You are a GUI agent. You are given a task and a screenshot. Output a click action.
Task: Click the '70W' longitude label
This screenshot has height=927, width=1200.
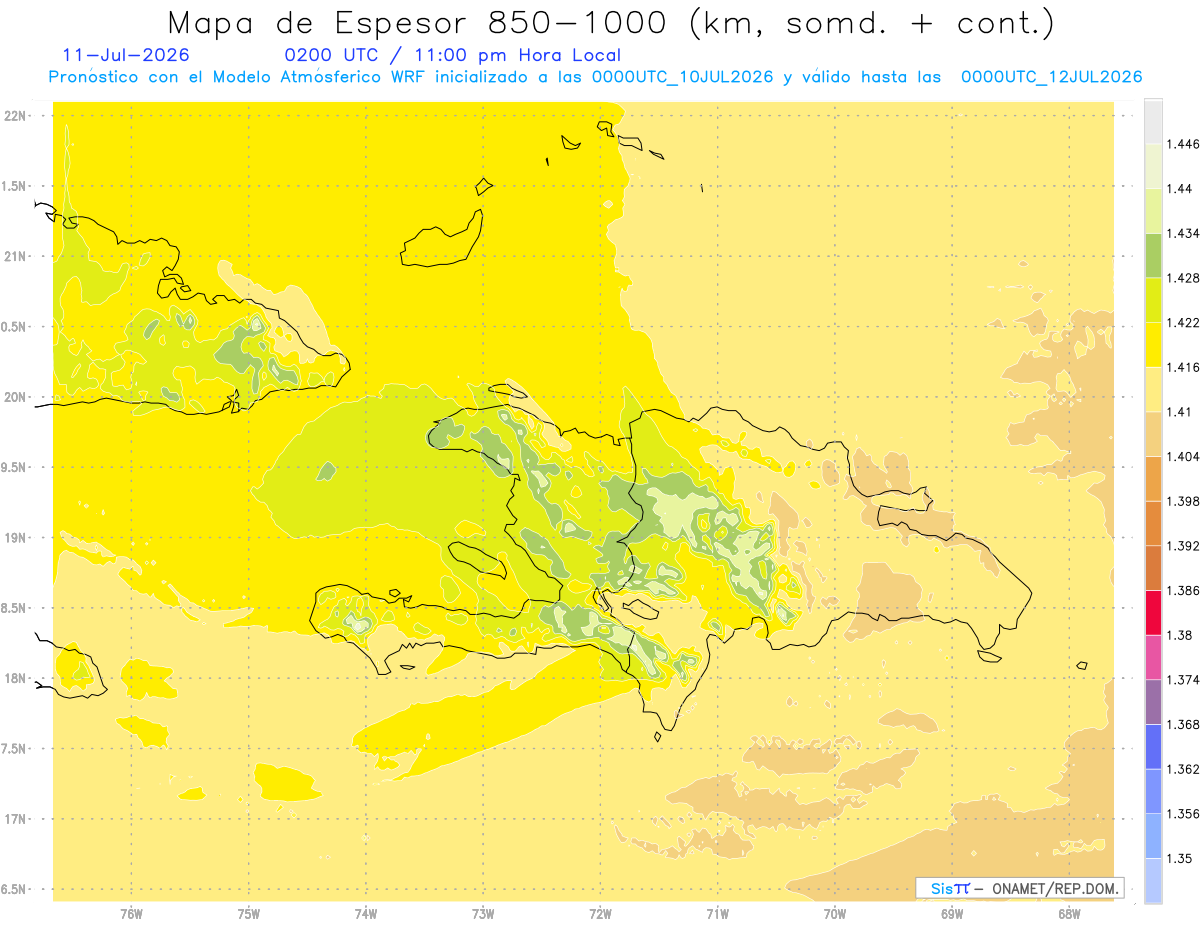pyautogui.click(x=835, y=914)
